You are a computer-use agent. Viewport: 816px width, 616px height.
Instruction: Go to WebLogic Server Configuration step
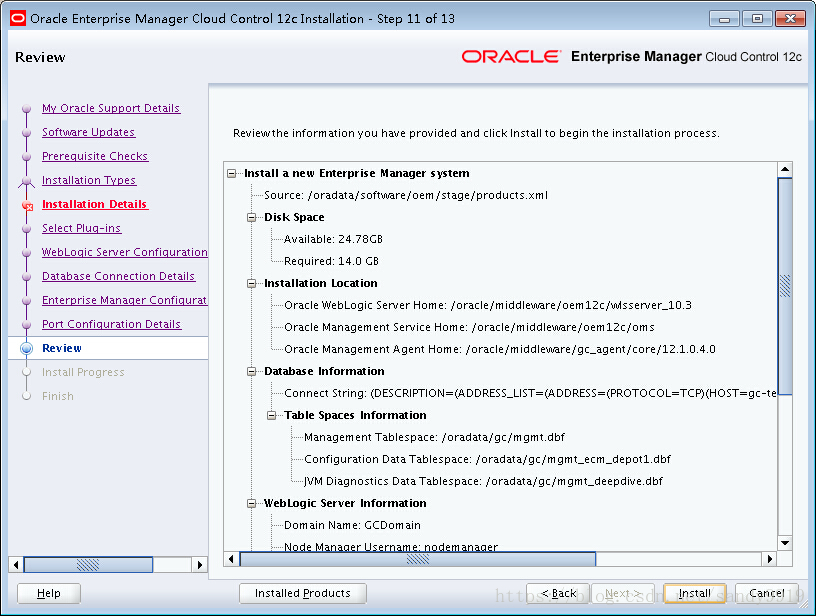tap(124, 252)
